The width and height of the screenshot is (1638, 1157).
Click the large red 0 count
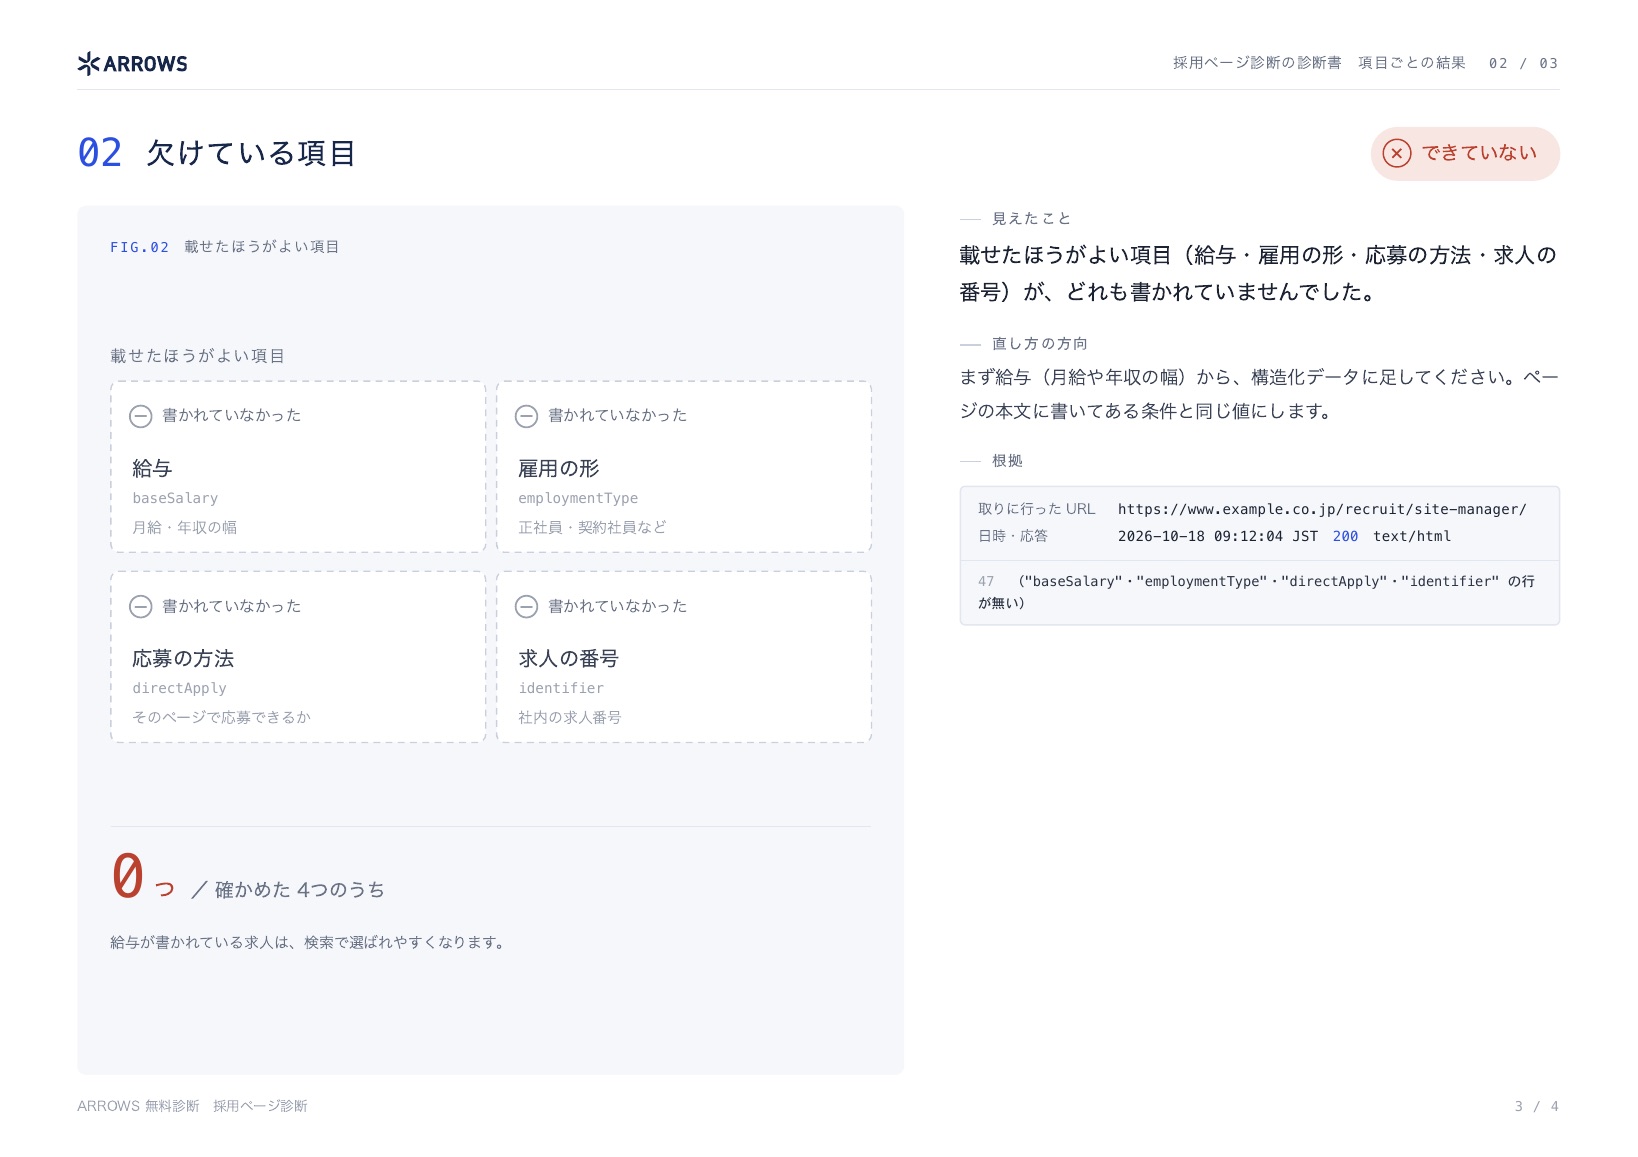(x=128, y=875)
